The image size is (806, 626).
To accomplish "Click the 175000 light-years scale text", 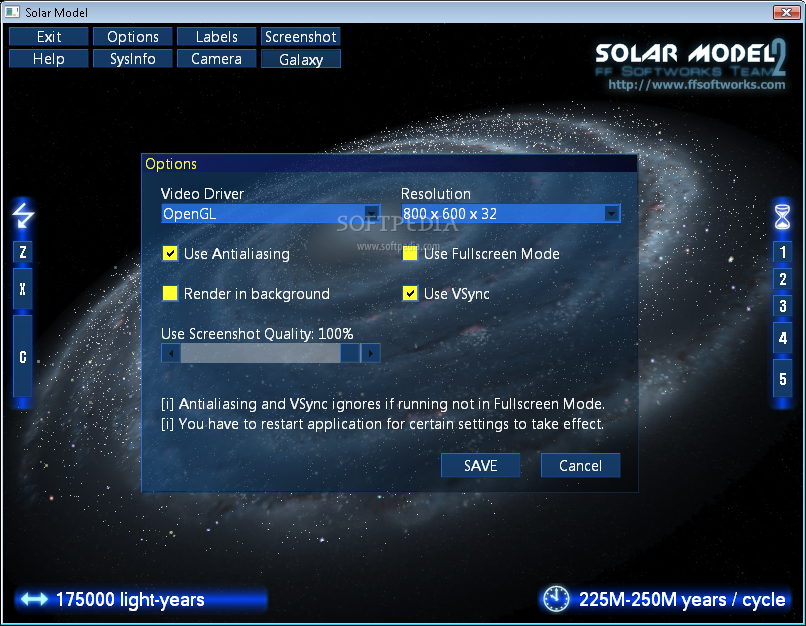I will pos(130,599).
